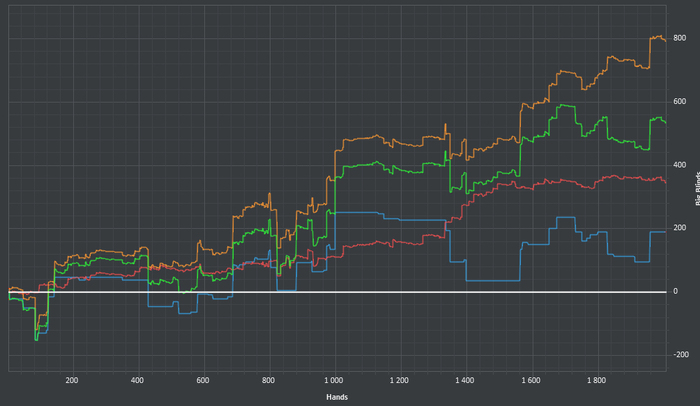Click the "1 600" label on the Hands axis
The width and height of the screenshot is (700, 406).
coord(530,381)
